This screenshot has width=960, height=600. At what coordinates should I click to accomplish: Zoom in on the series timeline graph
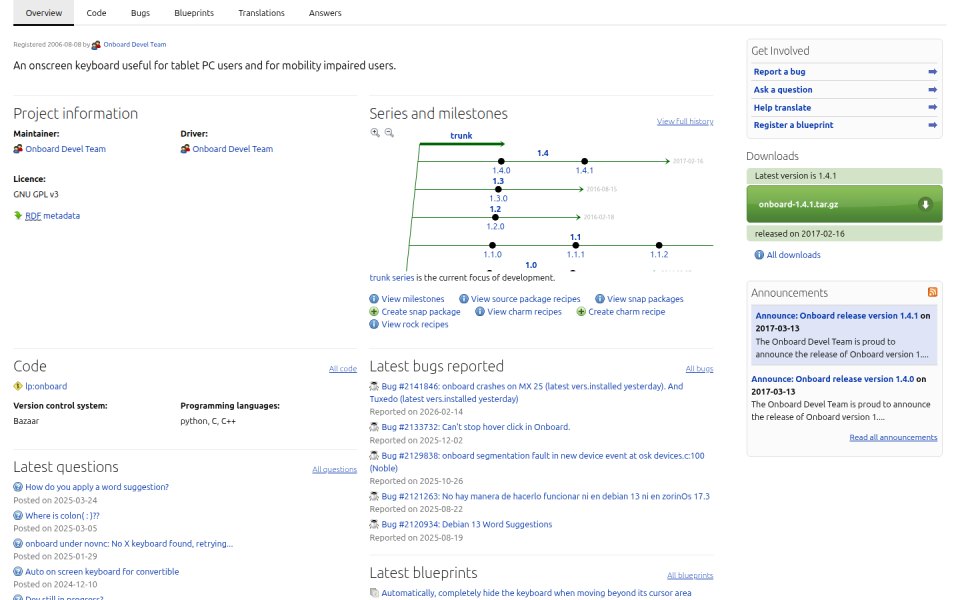click(x=375, y=132)
